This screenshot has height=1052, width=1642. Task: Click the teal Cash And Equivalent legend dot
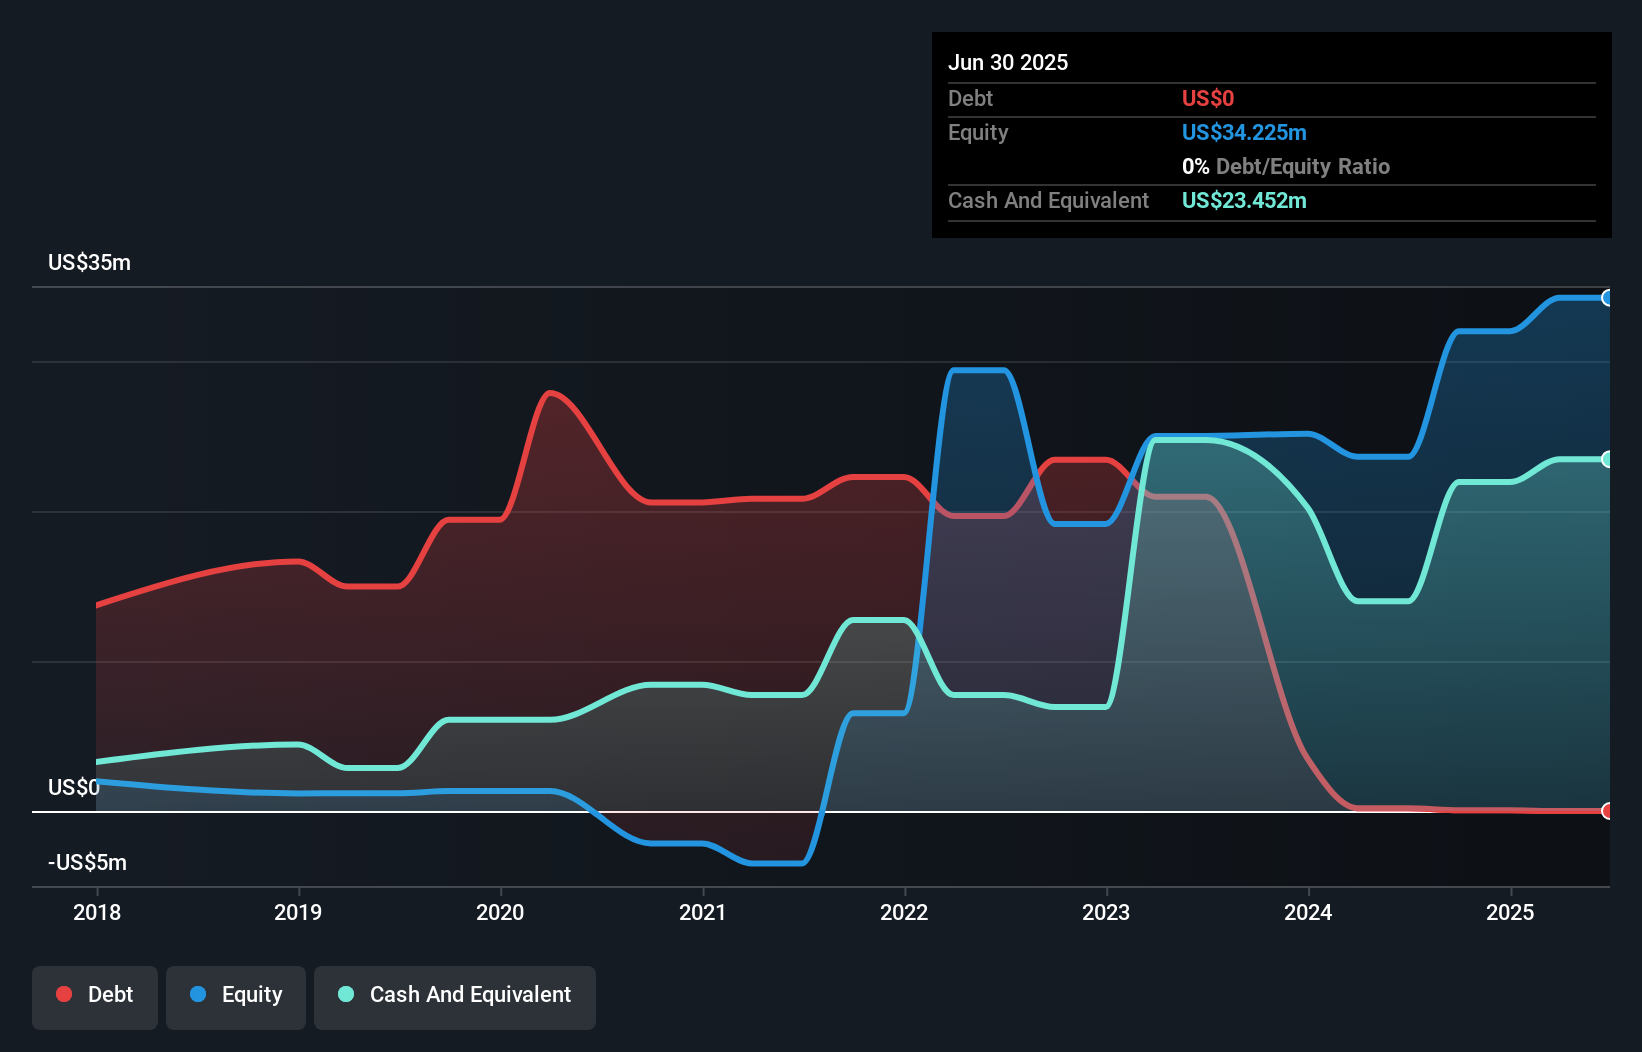[x=346, y=994]
